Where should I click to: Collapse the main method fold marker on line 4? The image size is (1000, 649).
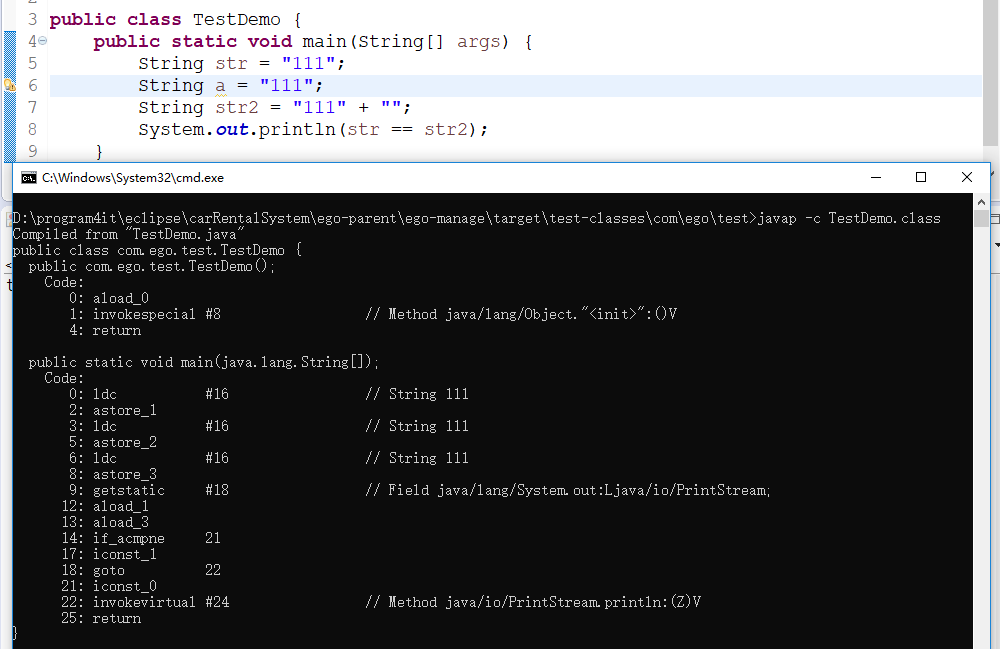point(43,41)
